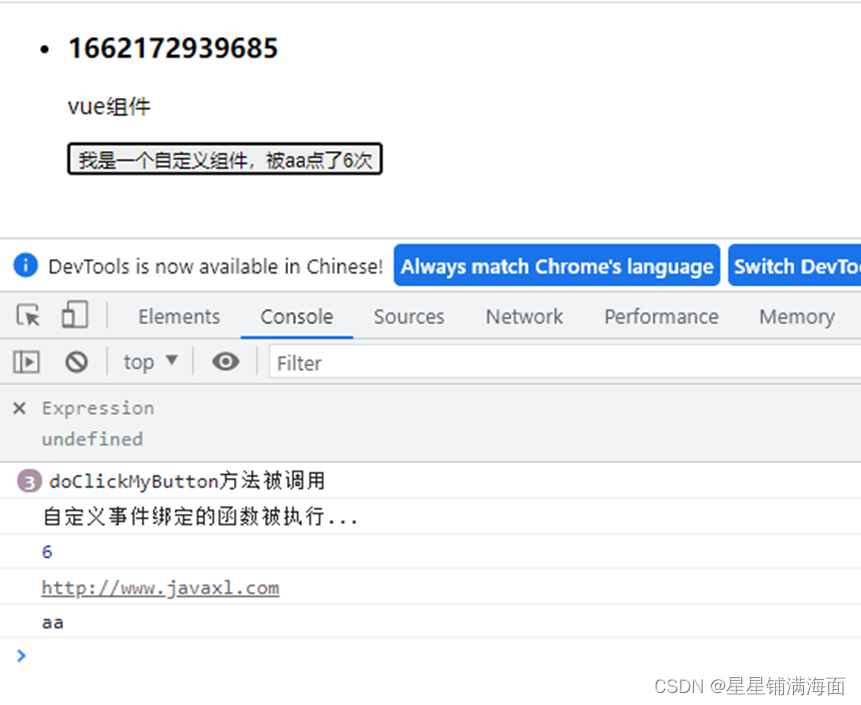Click the repeat count badge showing 3

pyautogui.click(x=29, y=481)
